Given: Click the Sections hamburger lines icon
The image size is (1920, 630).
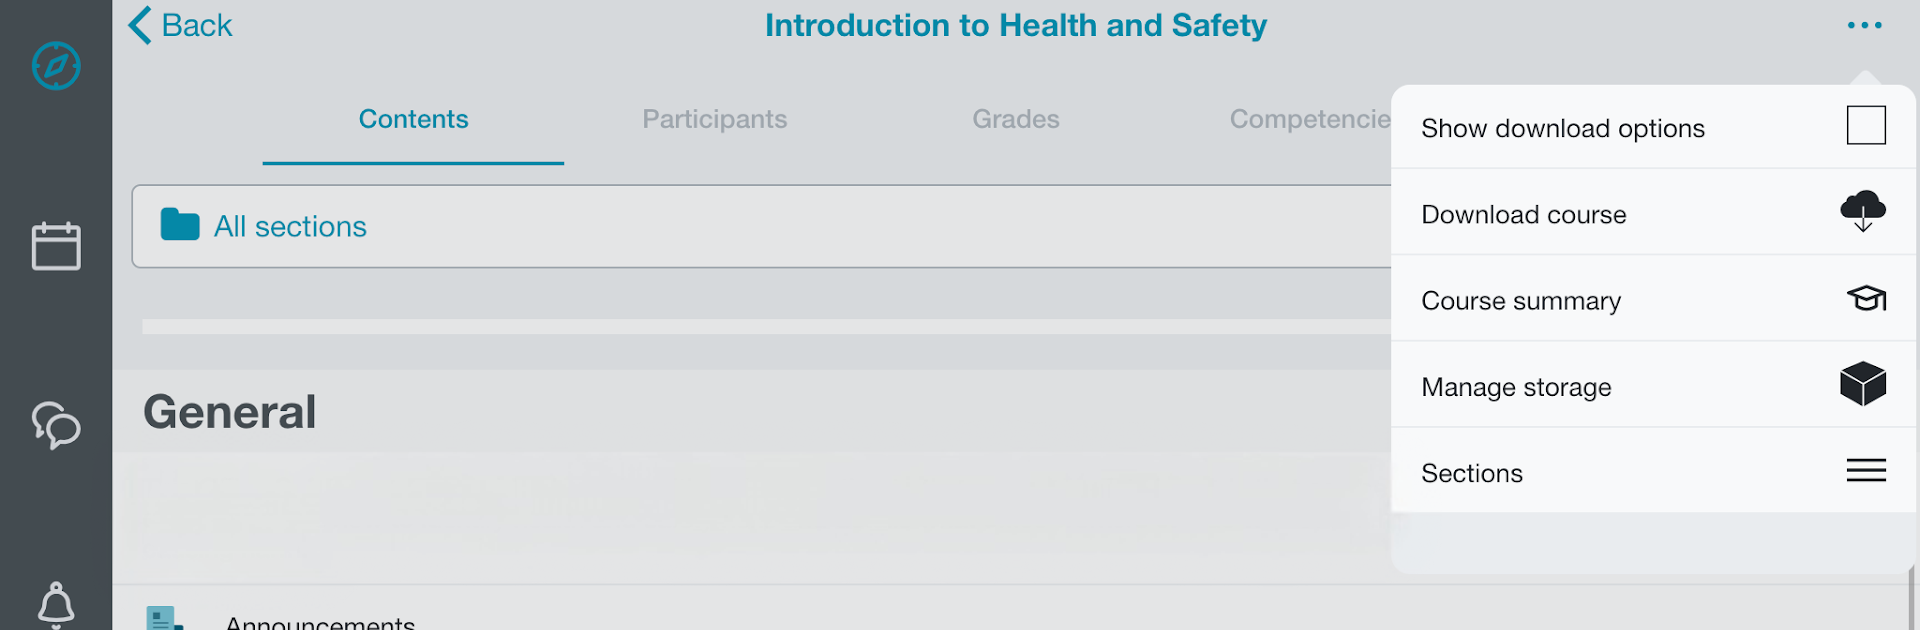Looking at the screenshot, I should [x=1866, y=470].
